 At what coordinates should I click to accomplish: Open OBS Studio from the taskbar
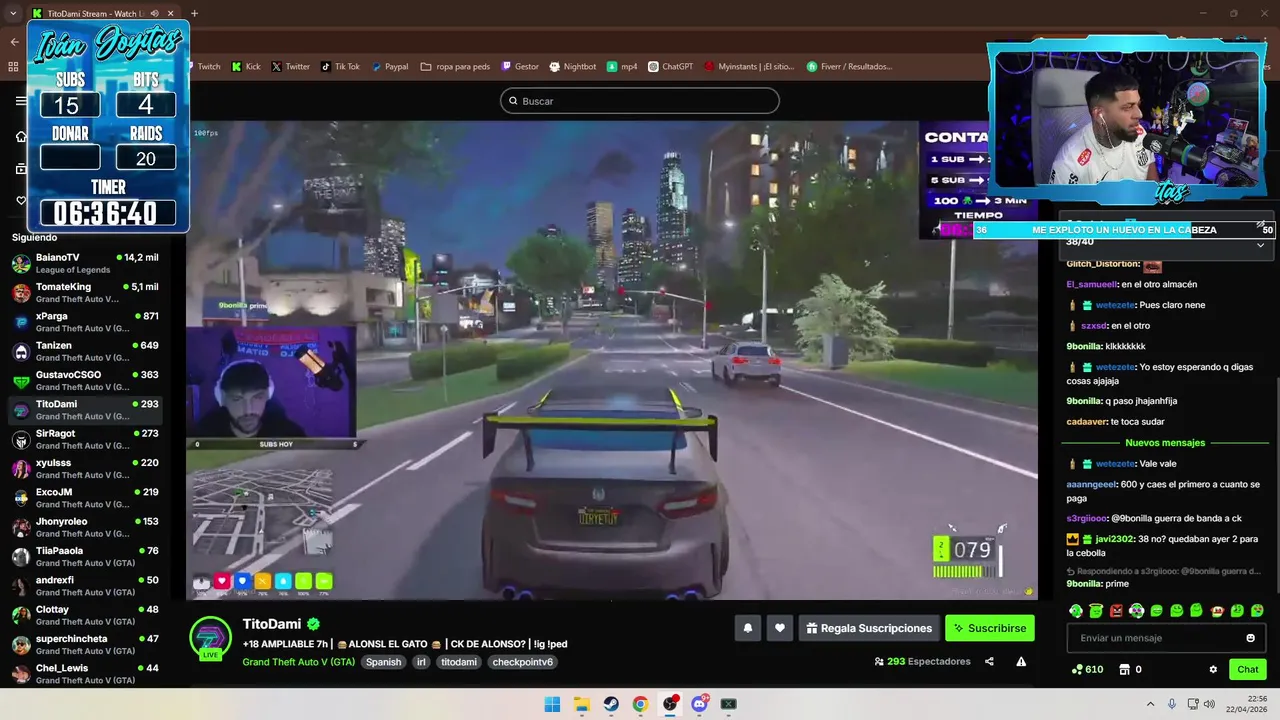669,704
